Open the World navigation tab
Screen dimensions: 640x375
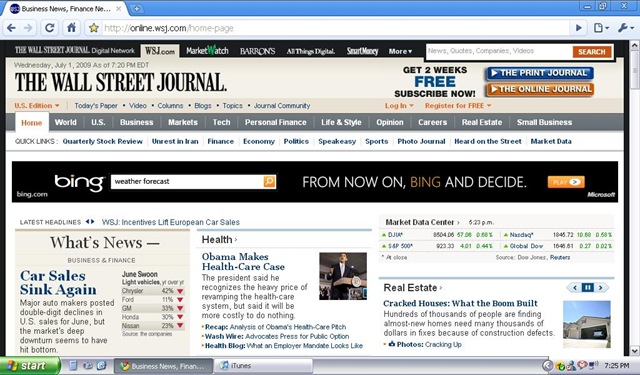(66, 122)
